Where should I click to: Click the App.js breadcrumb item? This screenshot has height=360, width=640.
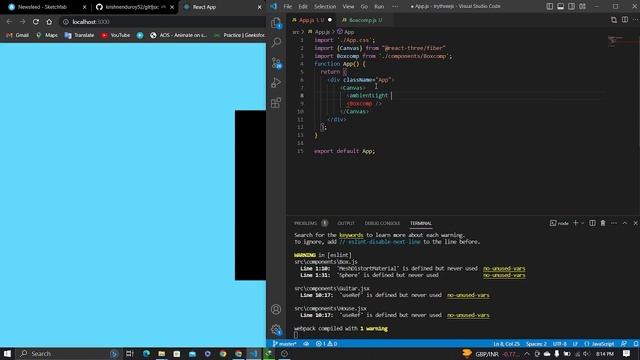(x=319, y=31)
